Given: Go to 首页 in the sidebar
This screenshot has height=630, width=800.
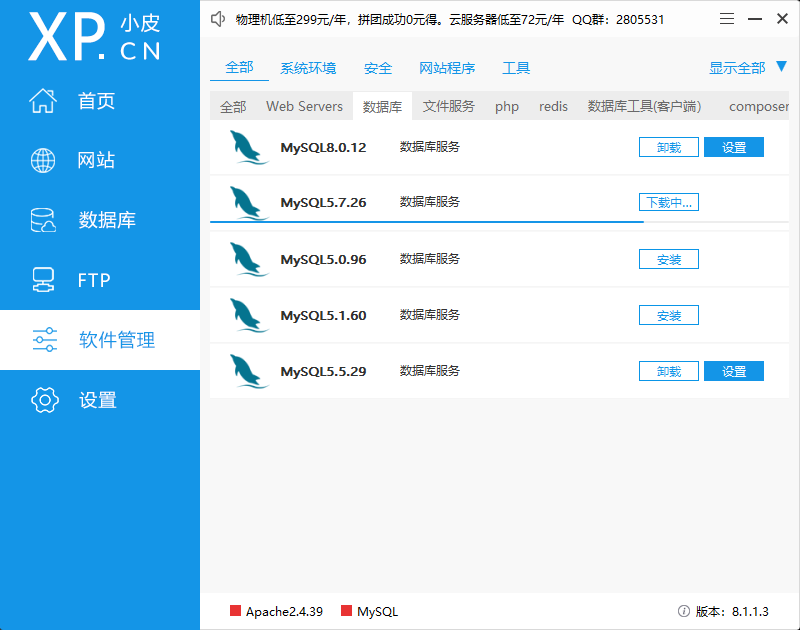Looking at the screenshot, I should point(97,100).
